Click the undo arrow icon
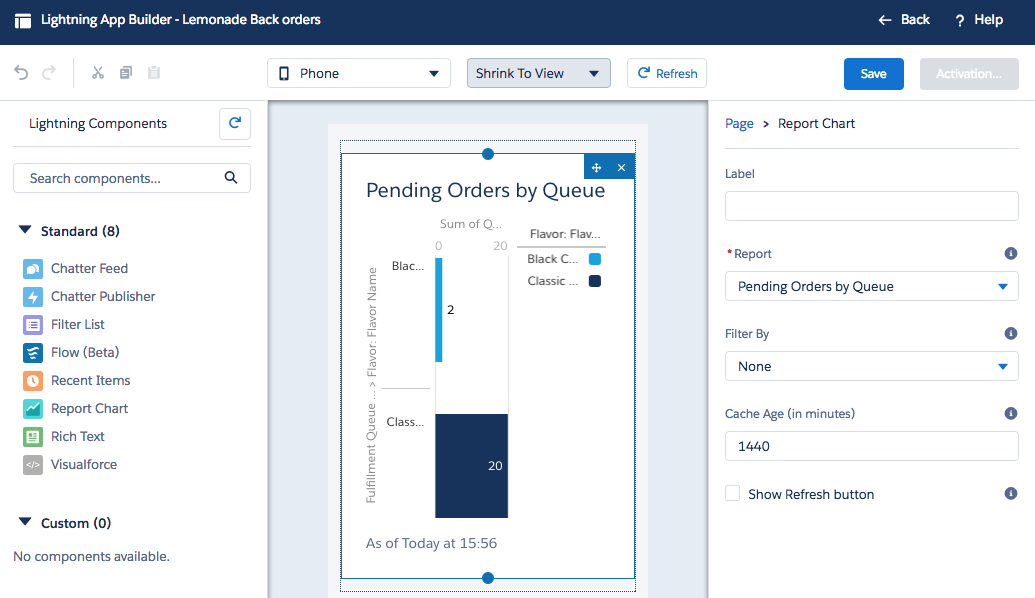Image resolution: width=1035 pixels, height=598 pixels. tap(21, 73)
